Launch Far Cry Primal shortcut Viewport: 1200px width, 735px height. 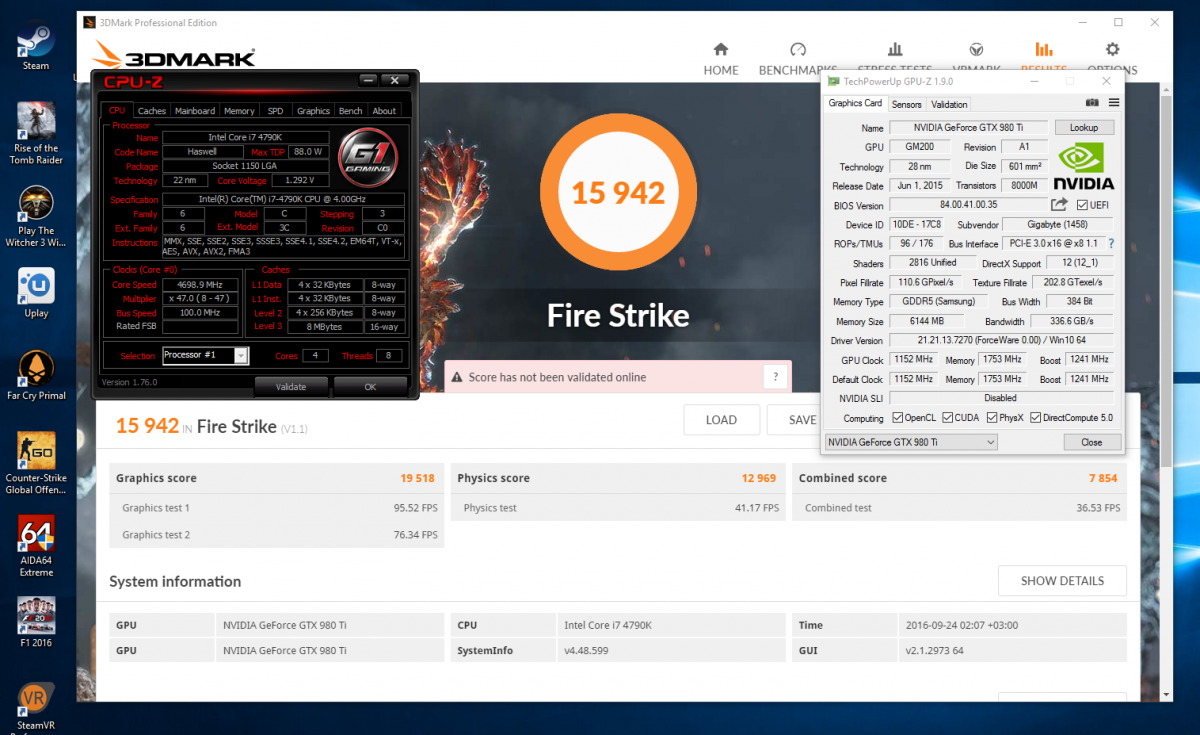36,376
